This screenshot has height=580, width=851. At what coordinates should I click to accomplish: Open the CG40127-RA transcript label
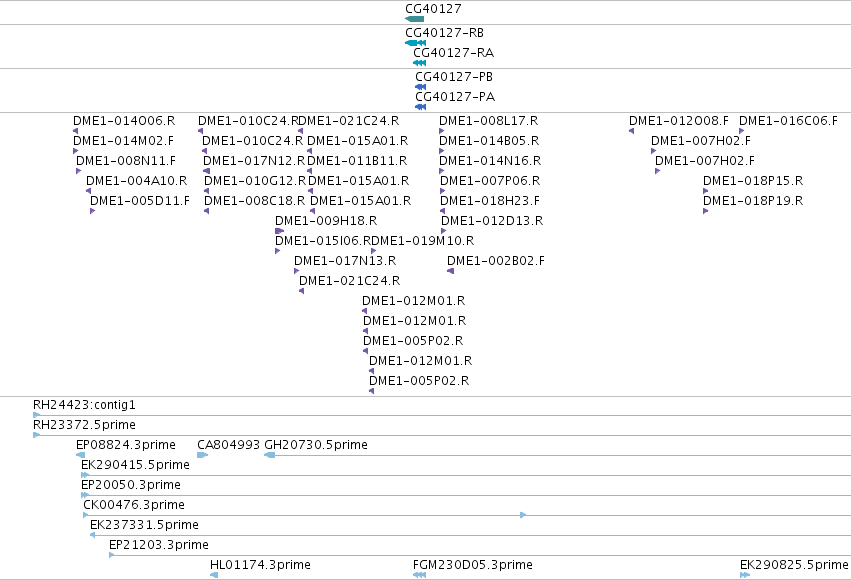click(x=454, y=53)
